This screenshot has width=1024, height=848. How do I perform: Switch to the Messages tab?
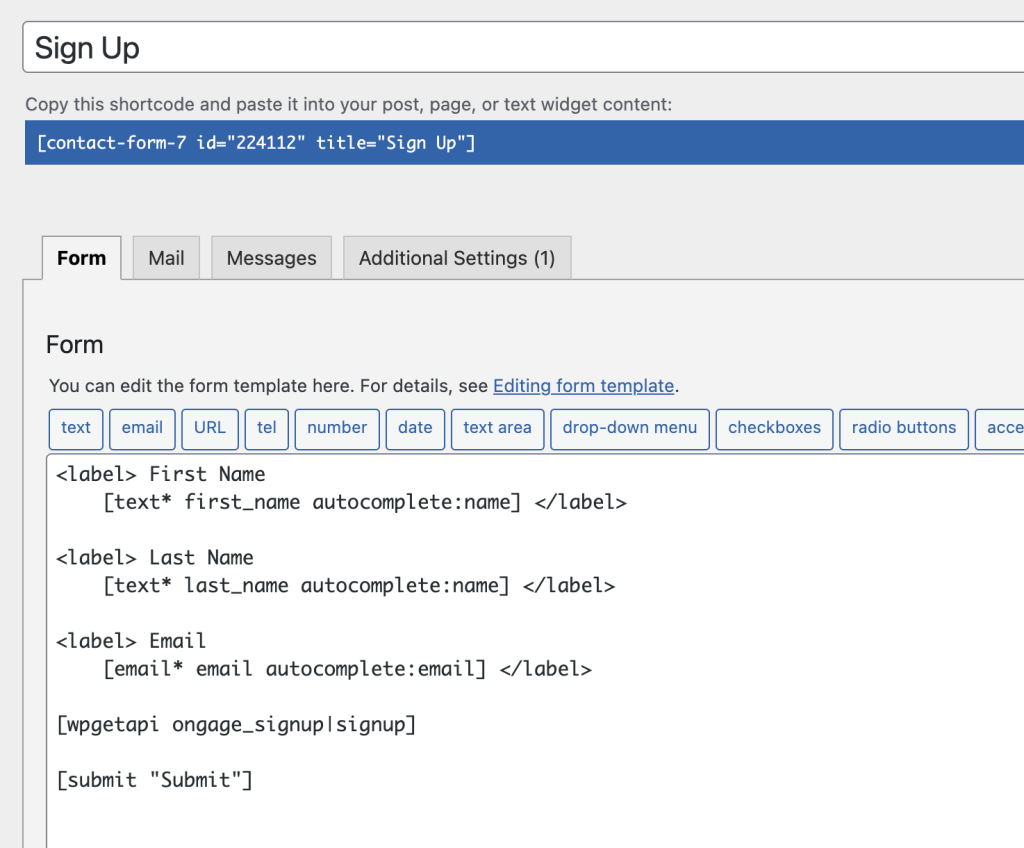[x=271, y=257]
